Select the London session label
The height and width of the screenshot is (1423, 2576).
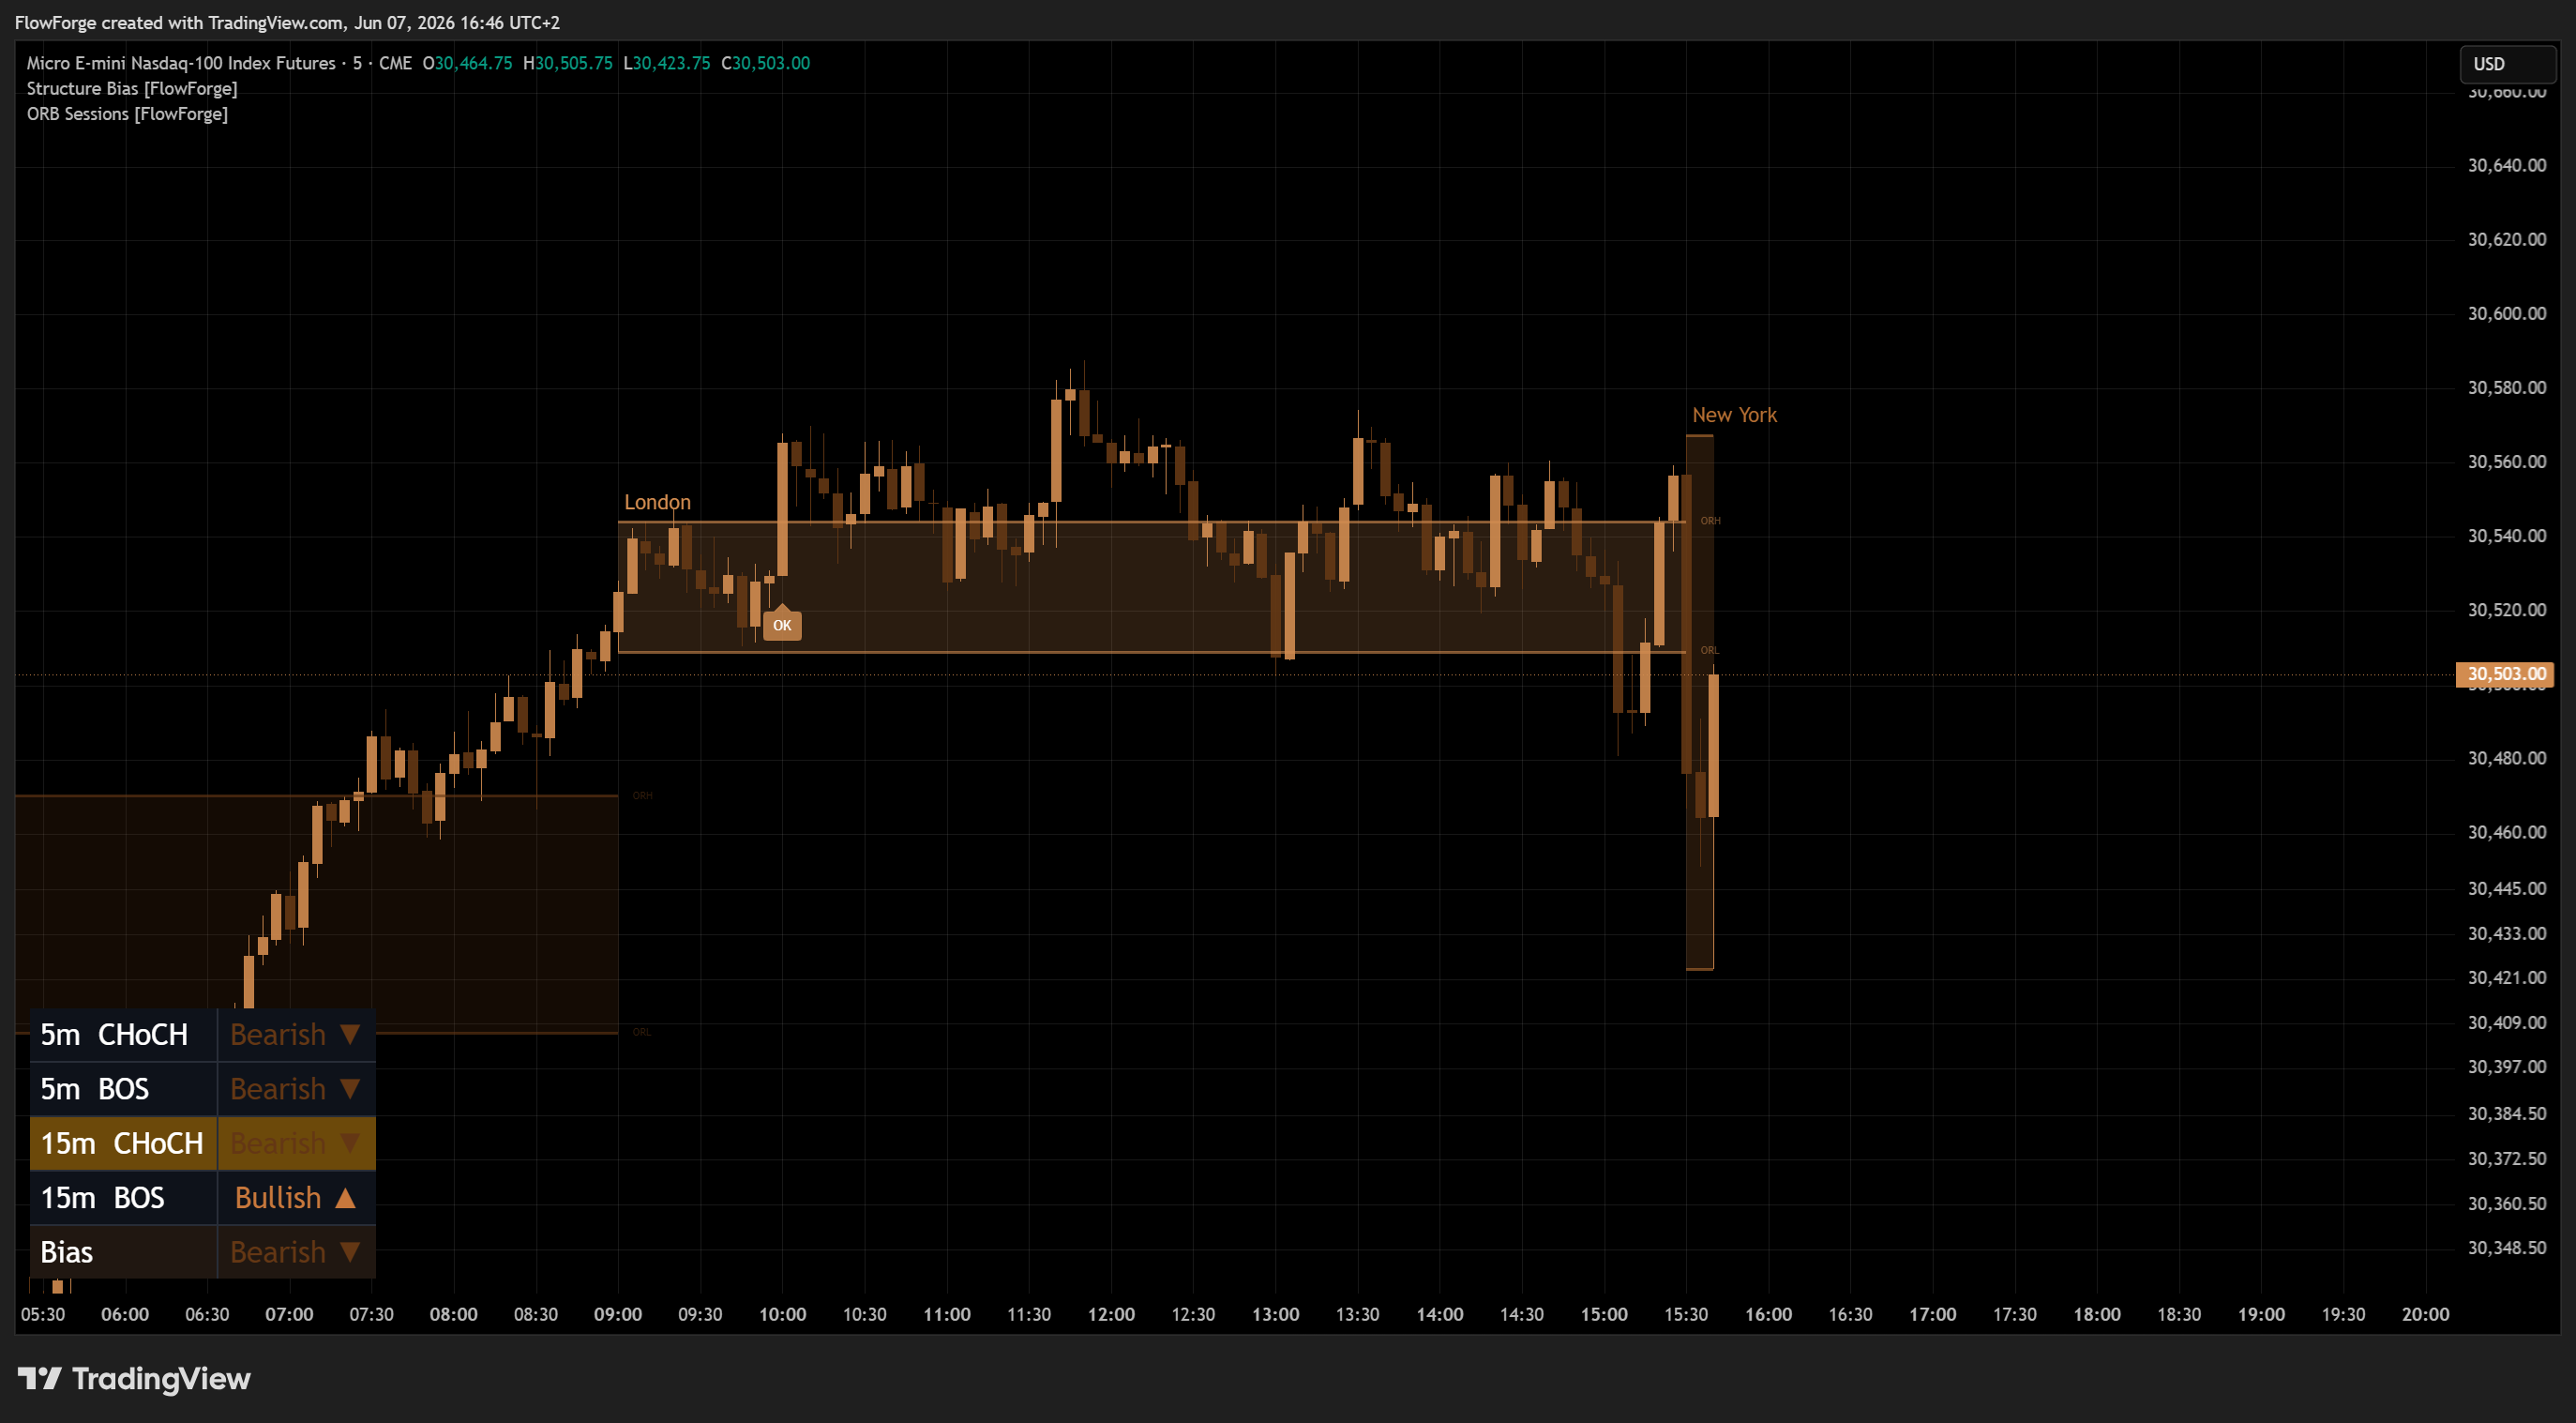pyautogui.click(x=657, y=502)
